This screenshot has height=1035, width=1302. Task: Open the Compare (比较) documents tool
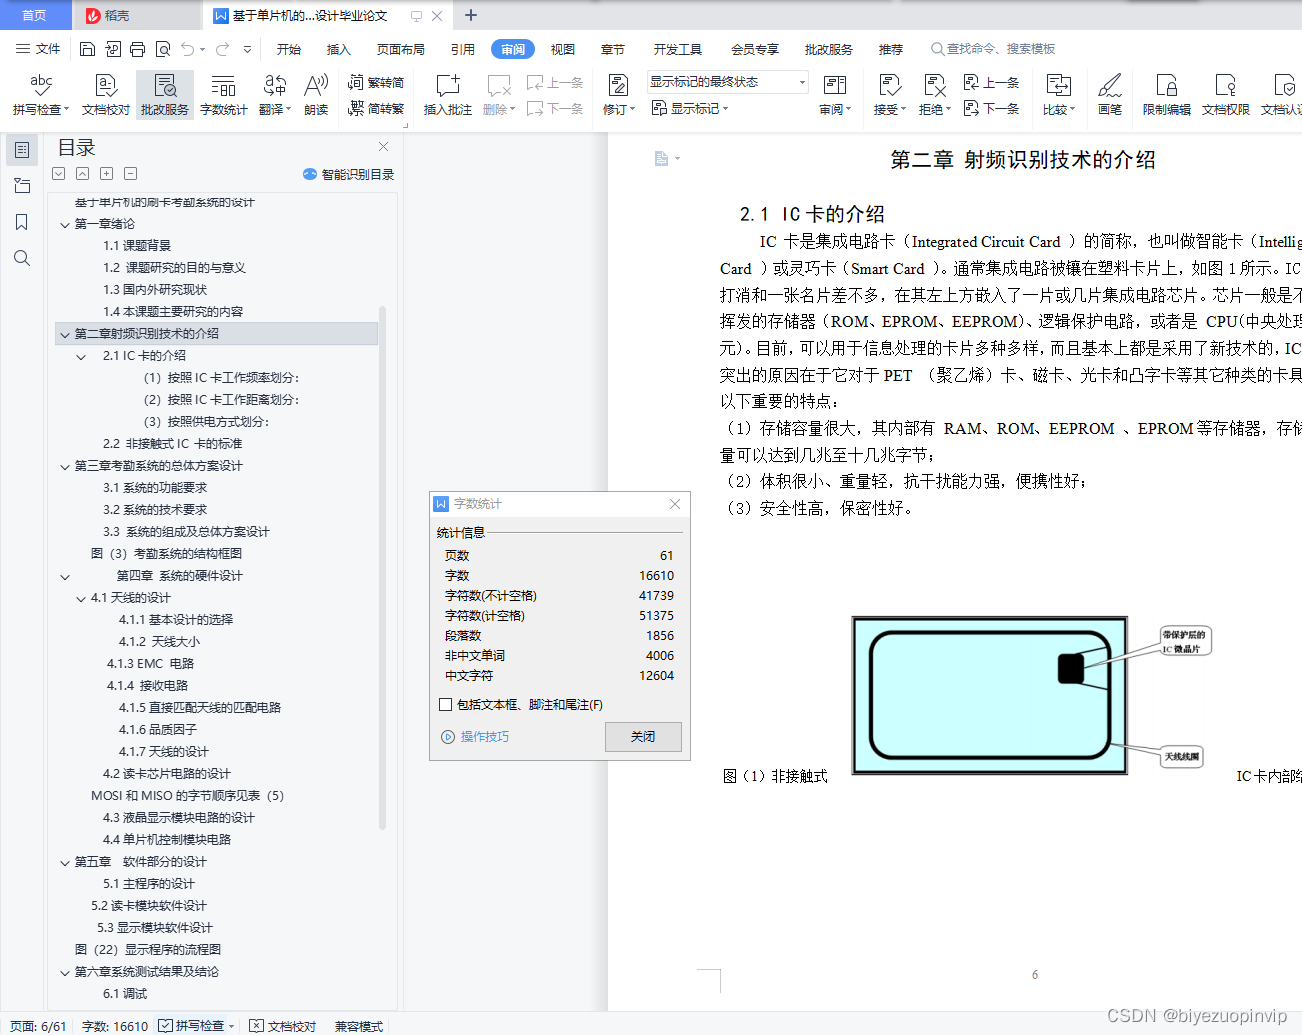1058,95
